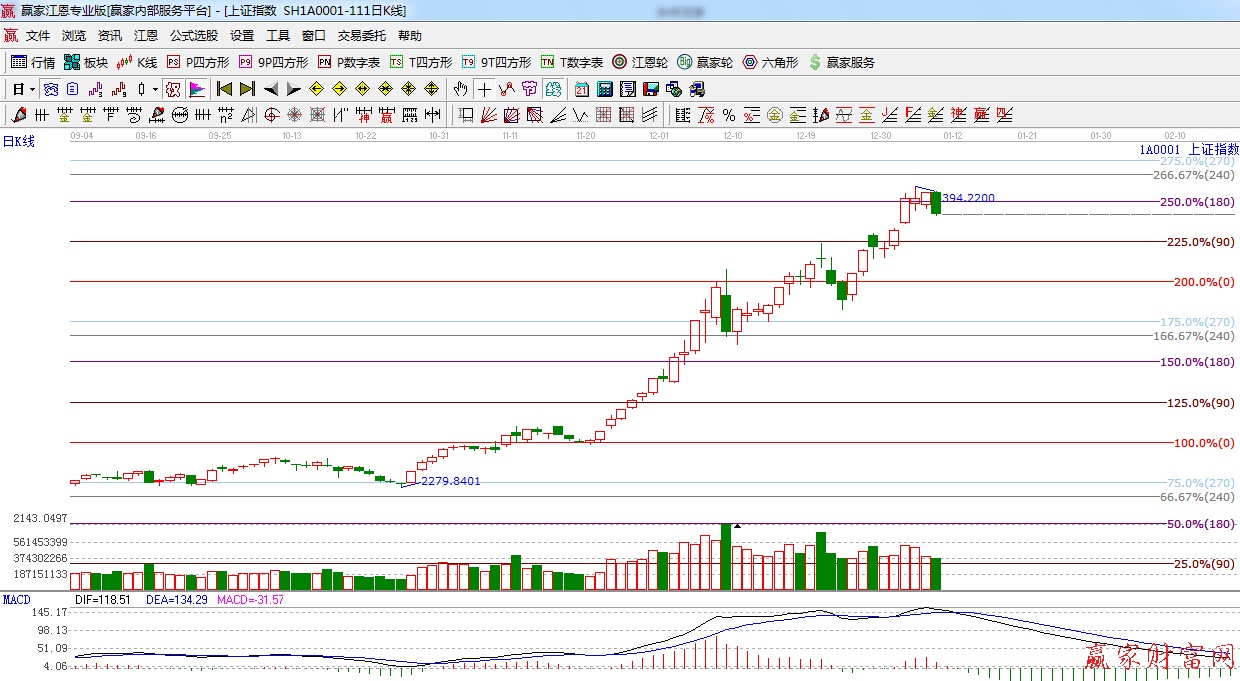This screenshot has width=1240, height=681.
Task: Open the 江恩轮 (Gann wheel) tool
Action: tap(640, 62)
